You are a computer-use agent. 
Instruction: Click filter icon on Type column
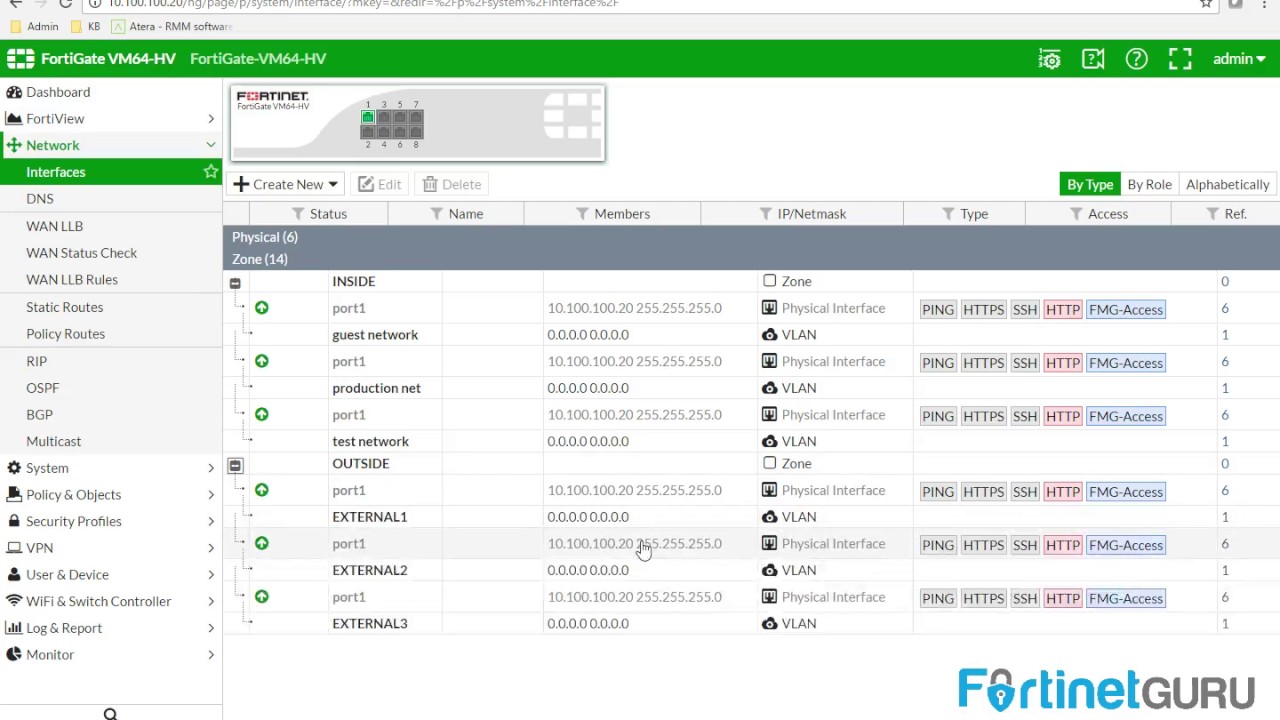948,214
